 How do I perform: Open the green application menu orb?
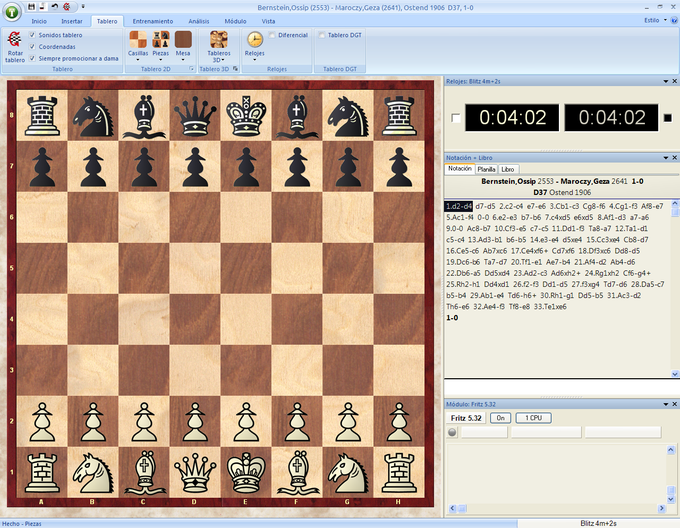pos(12,12)
